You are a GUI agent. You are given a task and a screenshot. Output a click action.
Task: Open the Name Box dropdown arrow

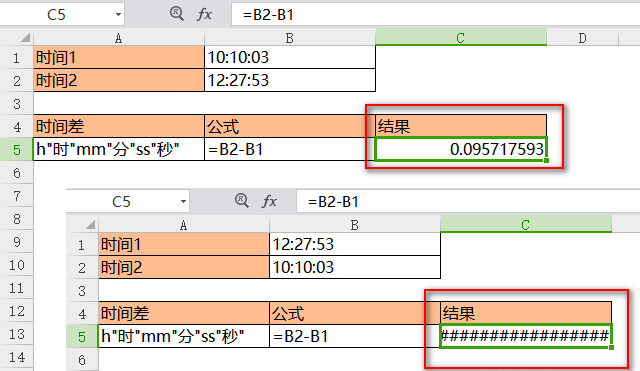click(118, 15)
